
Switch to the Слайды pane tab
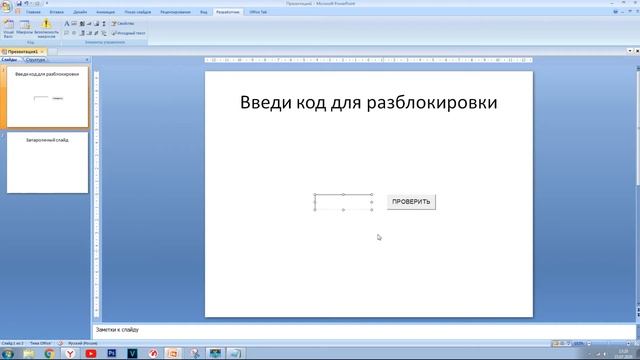[x=10, y=60]
